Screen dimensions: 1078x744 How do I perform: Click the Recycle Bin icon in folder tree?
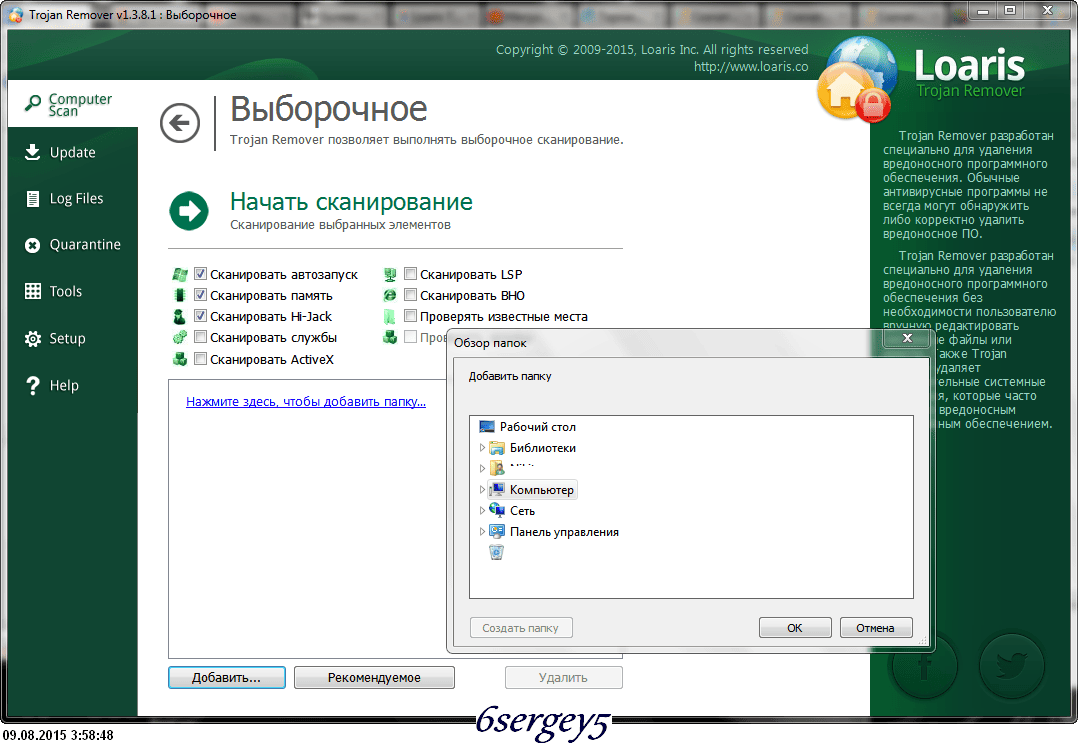click(x=496, y=552)
